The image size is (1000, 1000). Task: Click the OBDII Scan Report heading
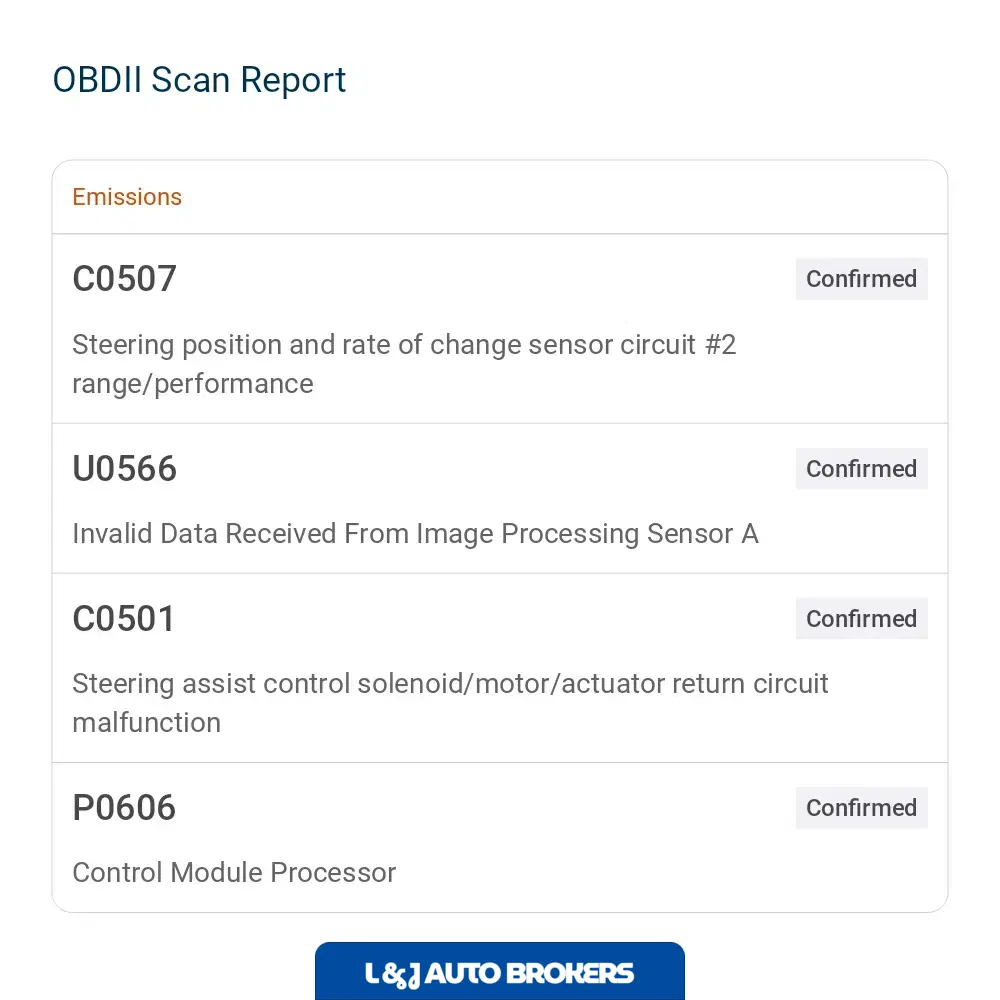click(199, 80)
